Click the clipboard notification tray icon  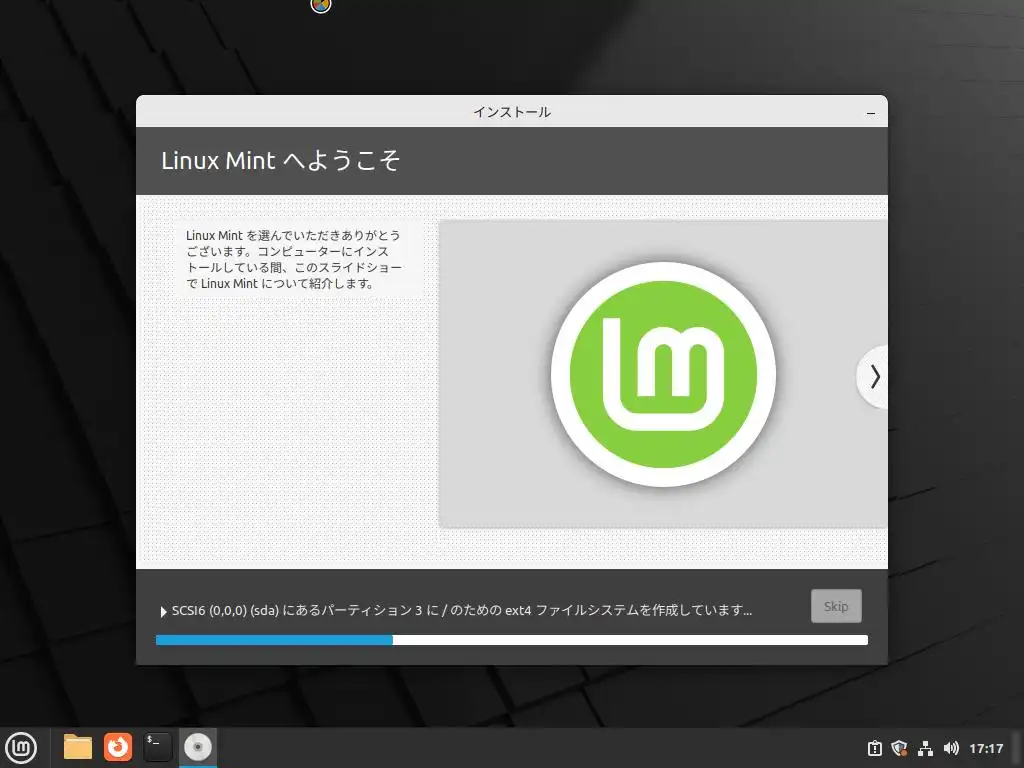point(874,748)
